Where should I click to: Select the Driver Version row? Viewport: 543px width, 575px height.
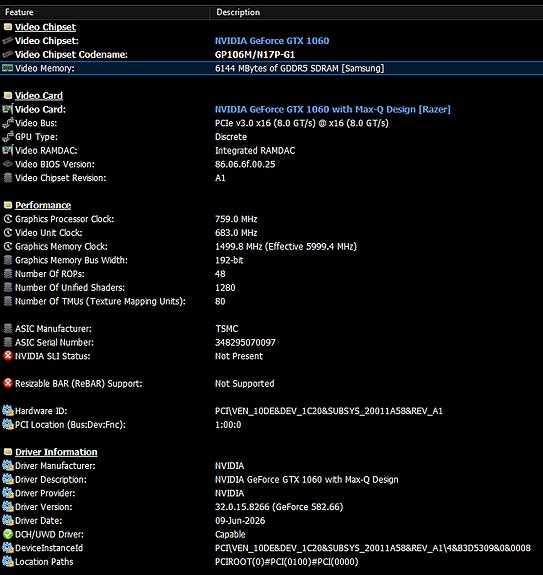pos(271,507)
